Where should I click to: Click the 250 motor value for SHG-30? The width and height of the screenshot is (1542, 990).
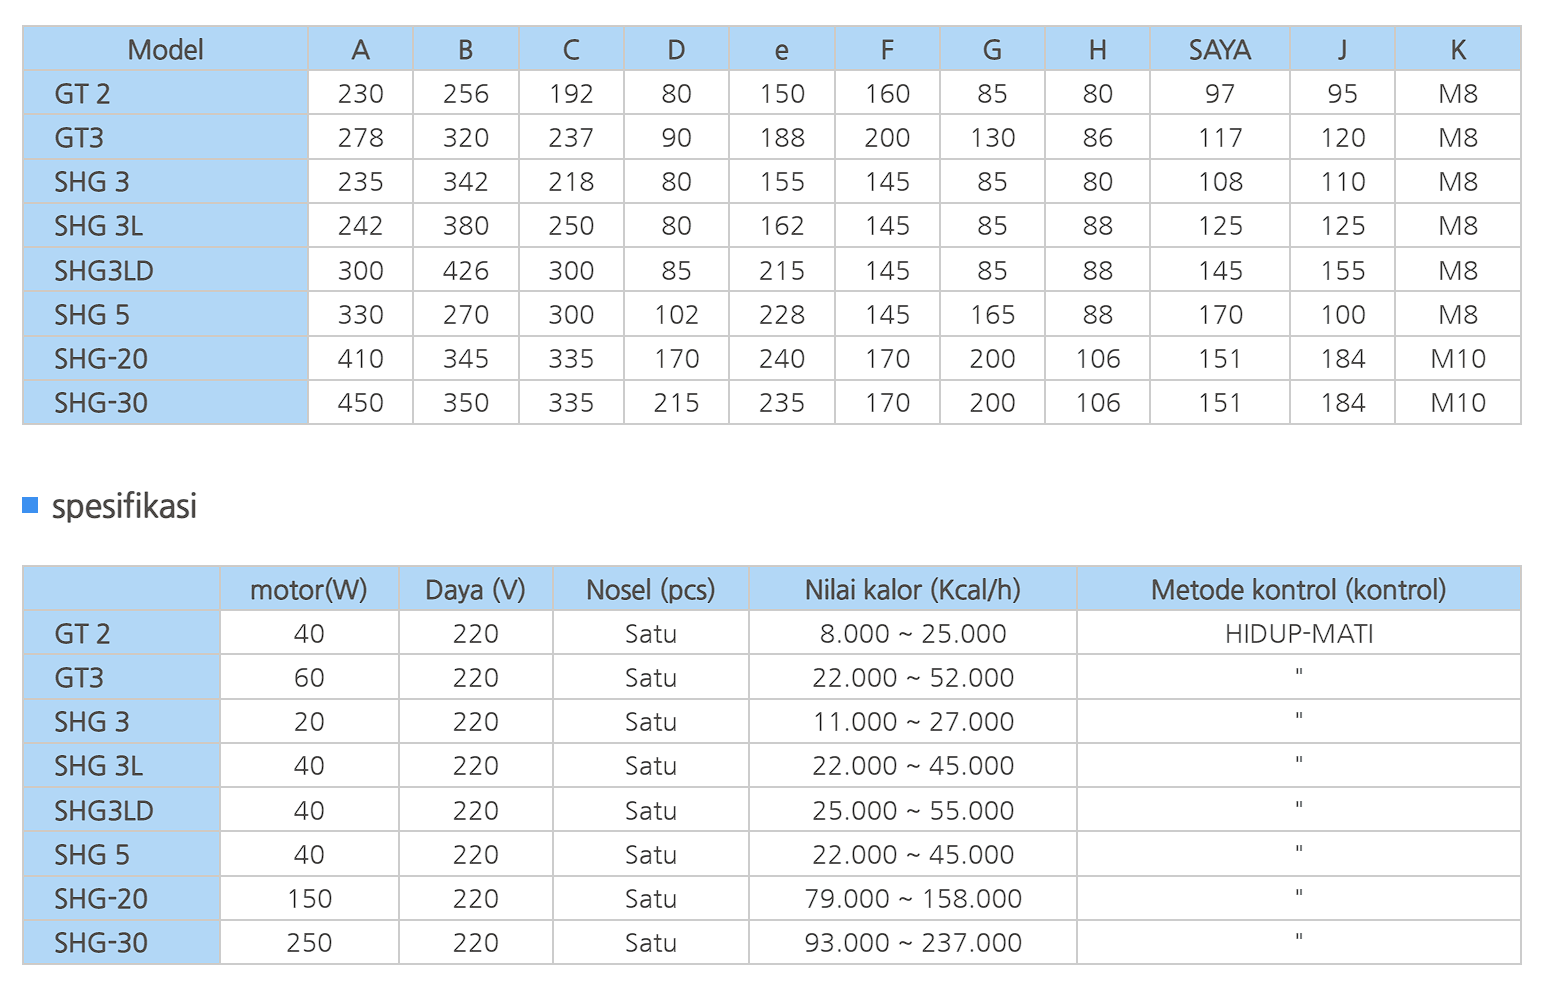[309, 942]
